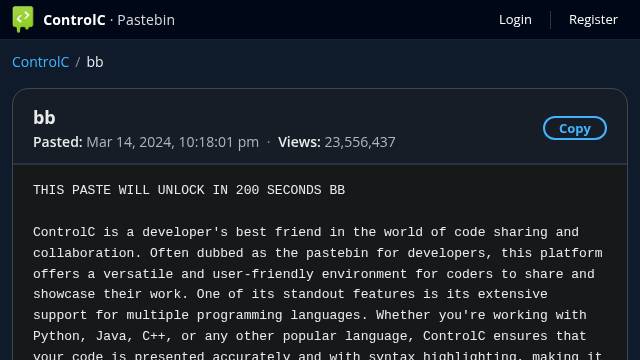The image size is (640, 360).
Task: Click the view count 23,556,437
Action: (x=360, y=142)
